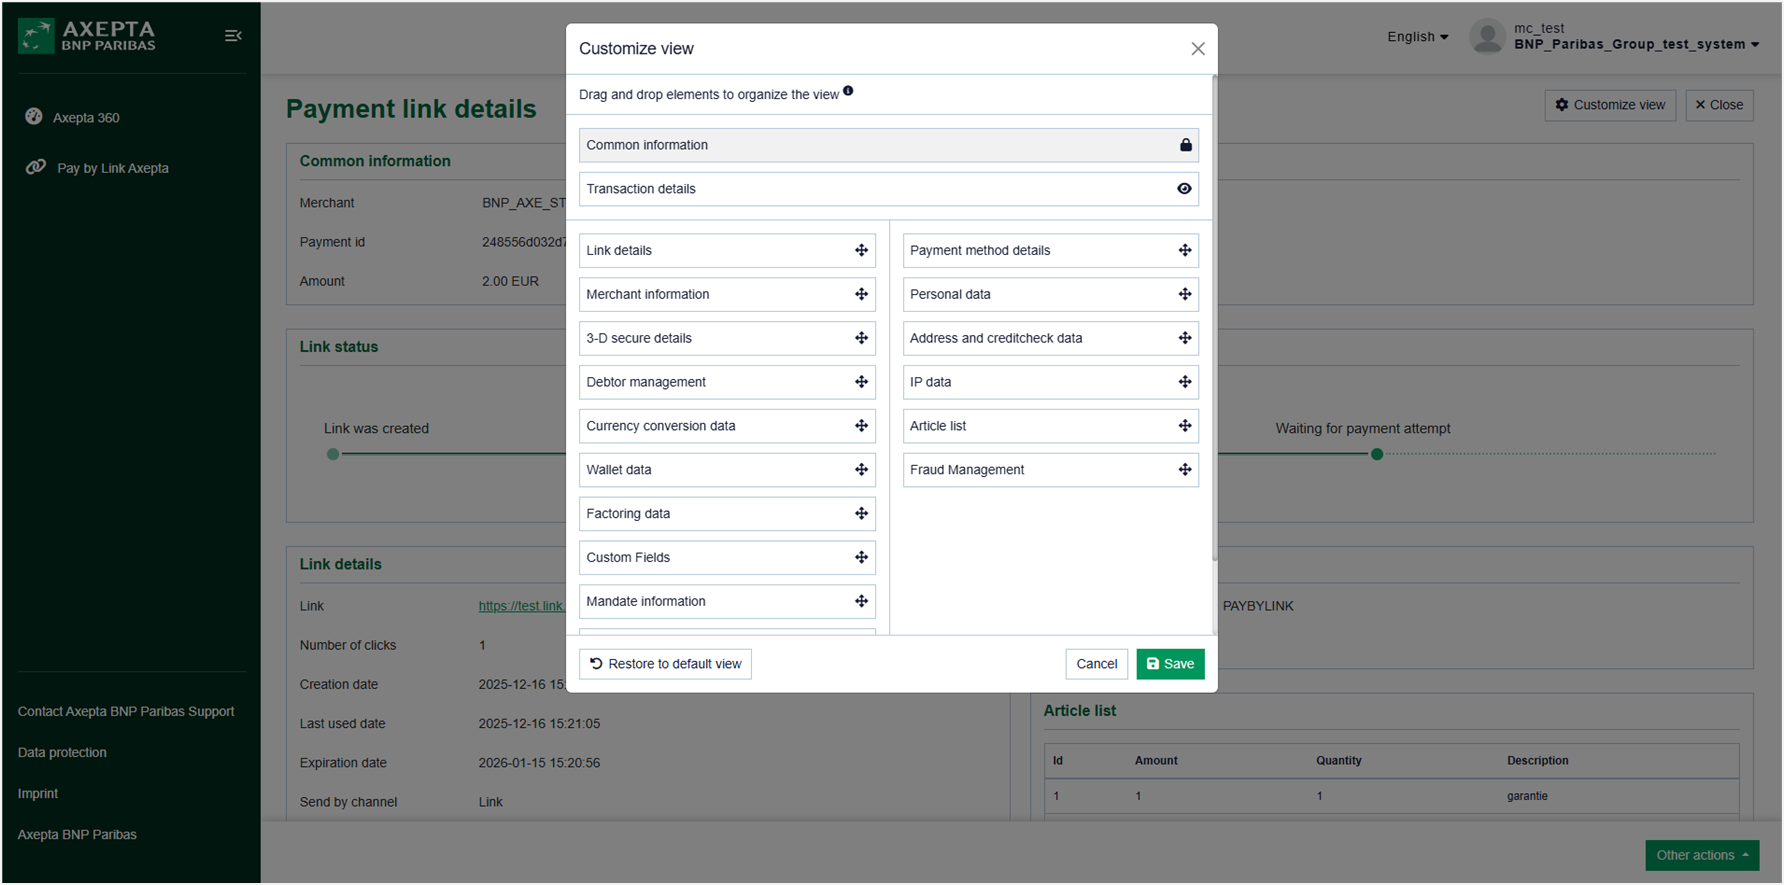The image size is (1784, 885).
Task: Click the move icon beside Merchant information
Action: click(861, 295)
